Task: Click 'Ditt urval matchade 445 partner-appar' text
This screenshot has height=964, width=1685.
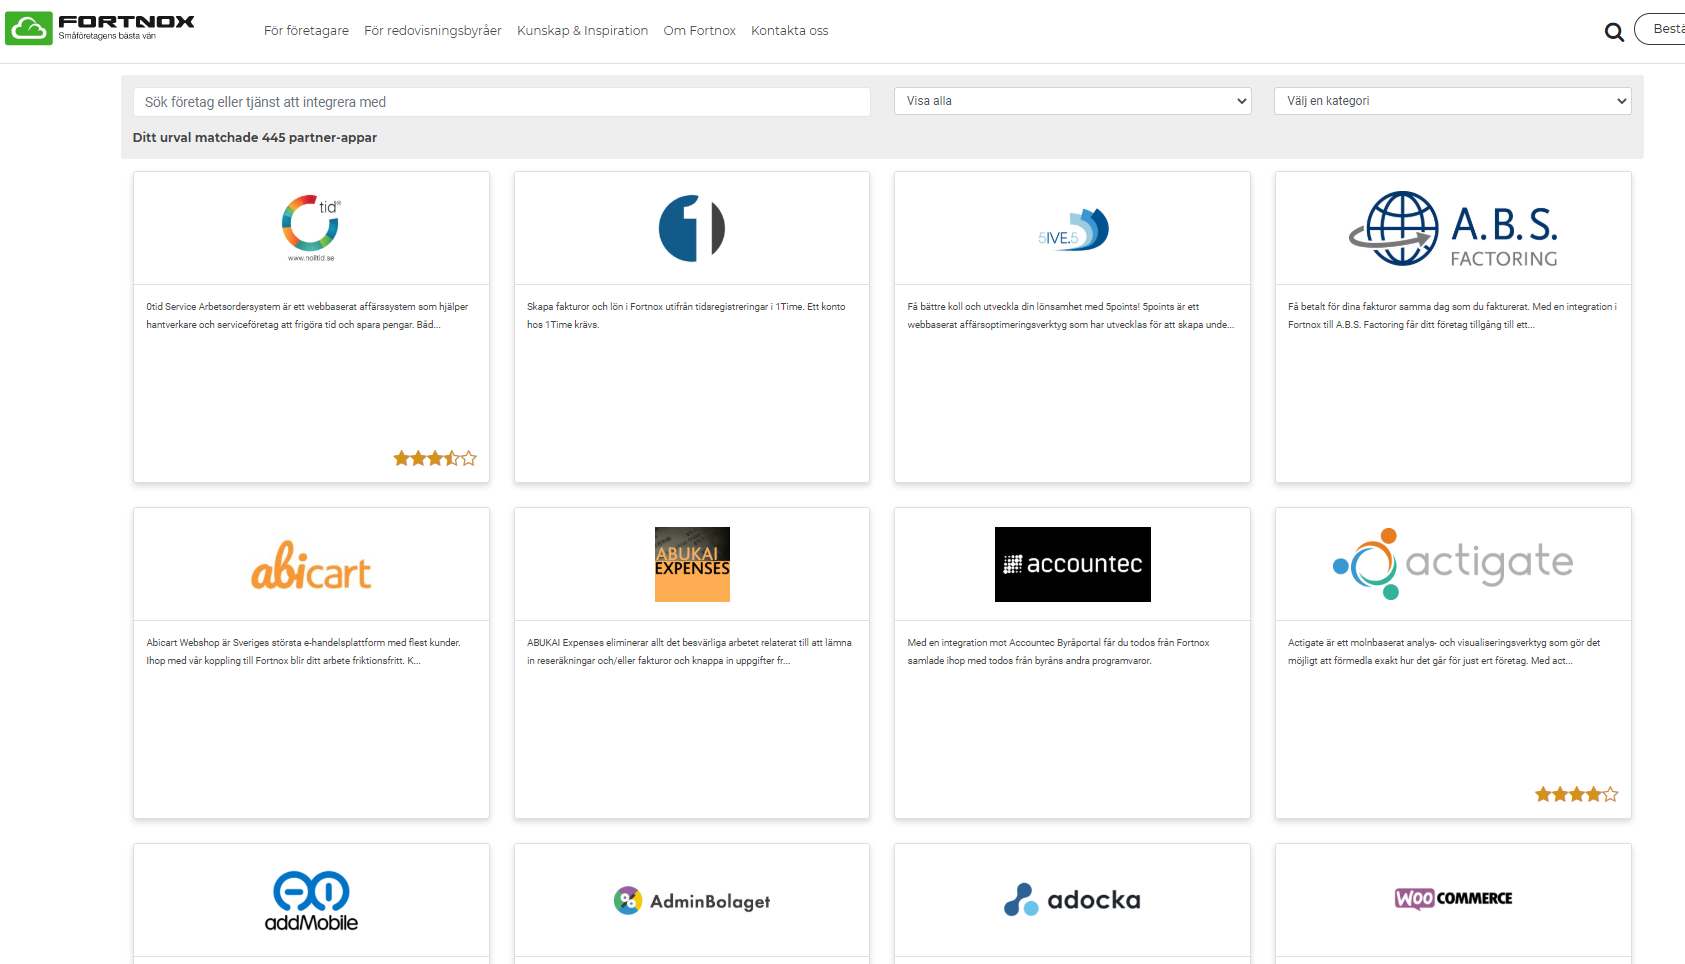Action: click(255, 138)
